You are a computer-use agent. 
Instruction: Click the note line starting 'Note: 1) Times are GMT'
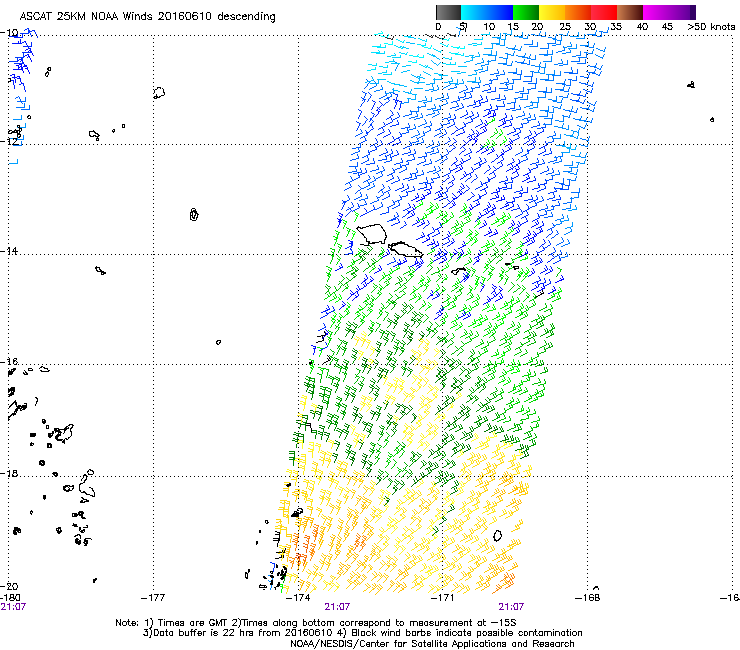(x=316, y=623)
